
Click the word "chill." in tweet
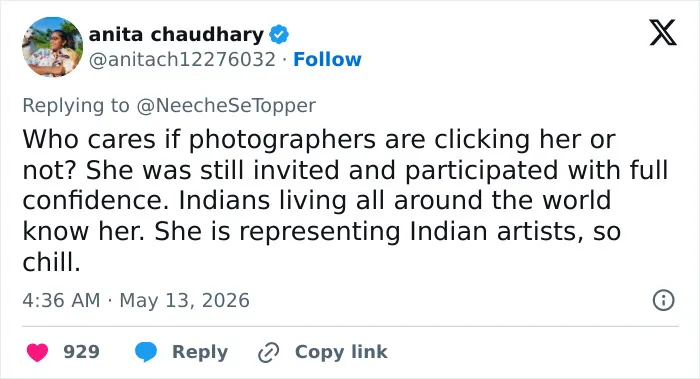(x=51, y=262)
